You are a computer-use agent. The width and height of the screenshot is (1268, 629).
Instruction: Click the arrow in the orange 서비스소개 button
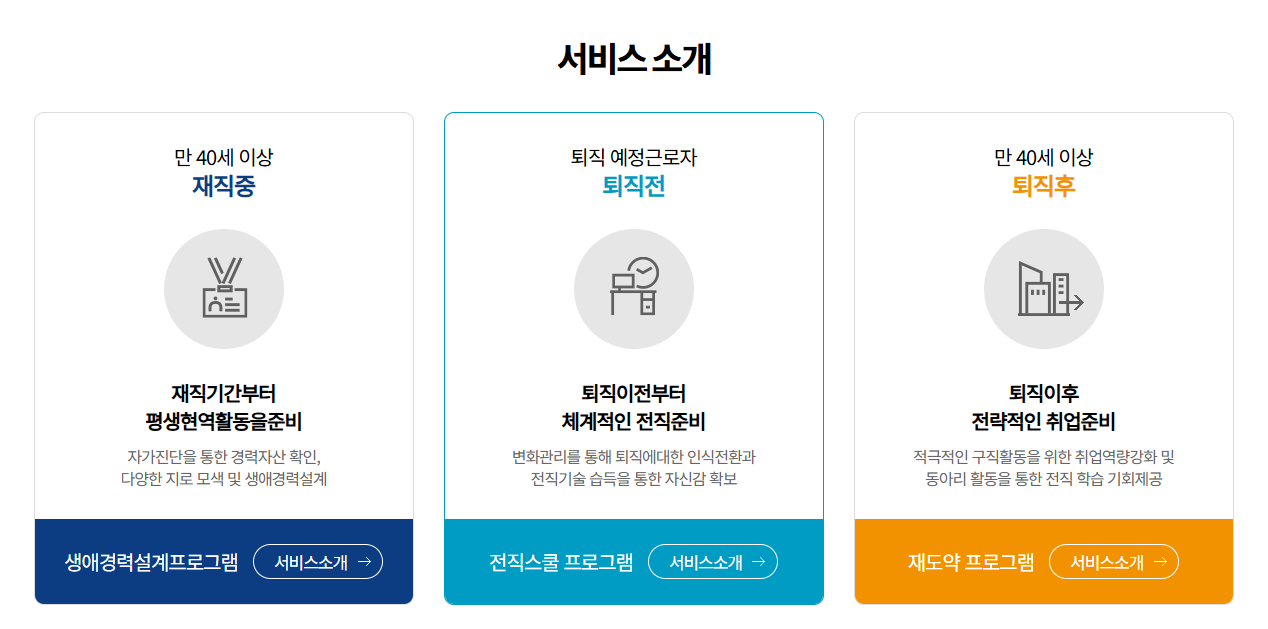[x=1160, y=562]
